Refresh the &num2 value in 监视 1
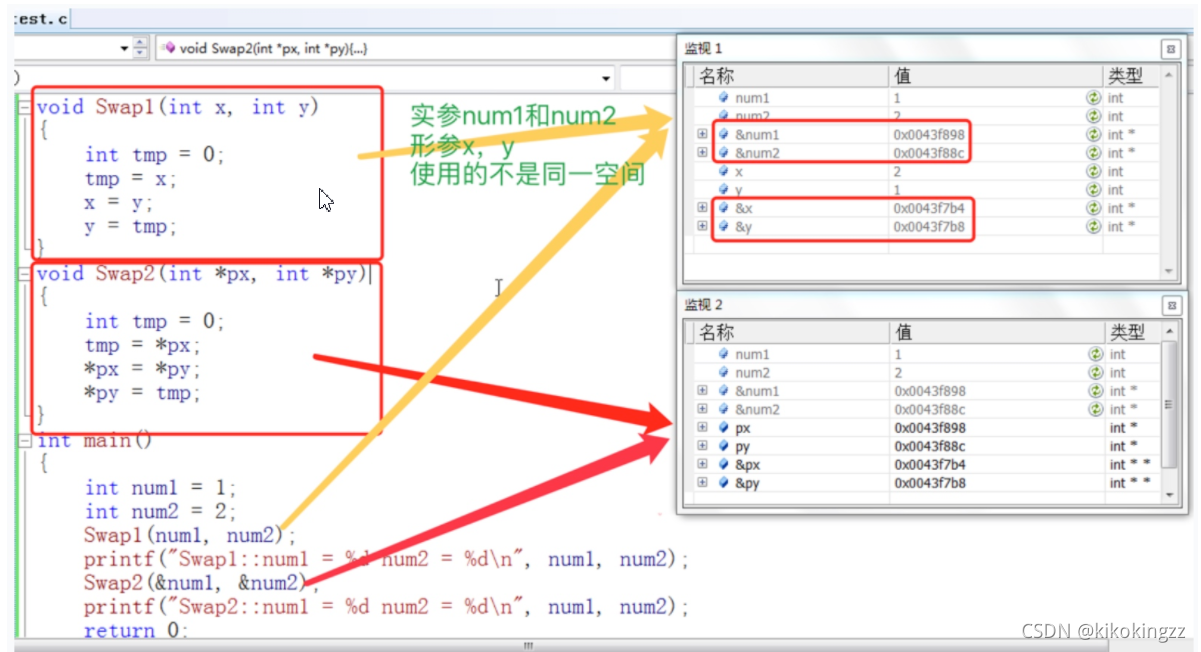This screenshot has width=1201, height=652. coord(1094,153)
